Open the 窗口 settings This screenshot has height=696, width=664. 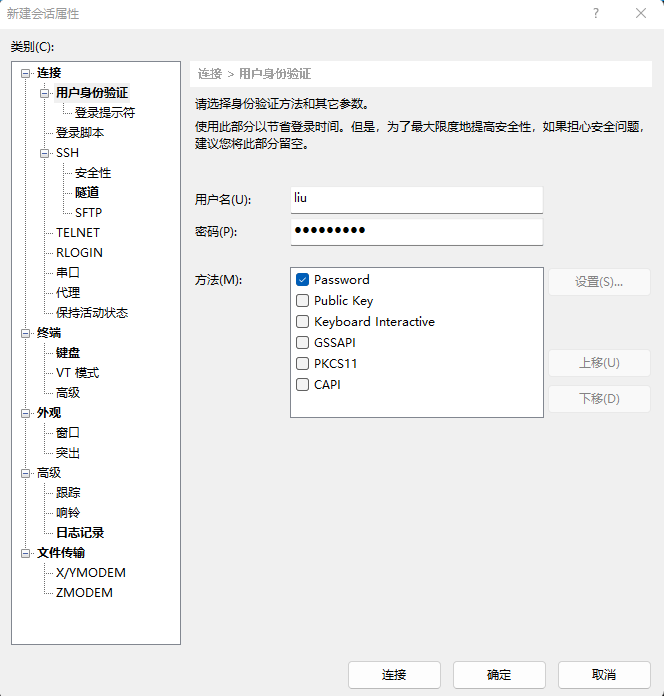(x=68, y=433)
